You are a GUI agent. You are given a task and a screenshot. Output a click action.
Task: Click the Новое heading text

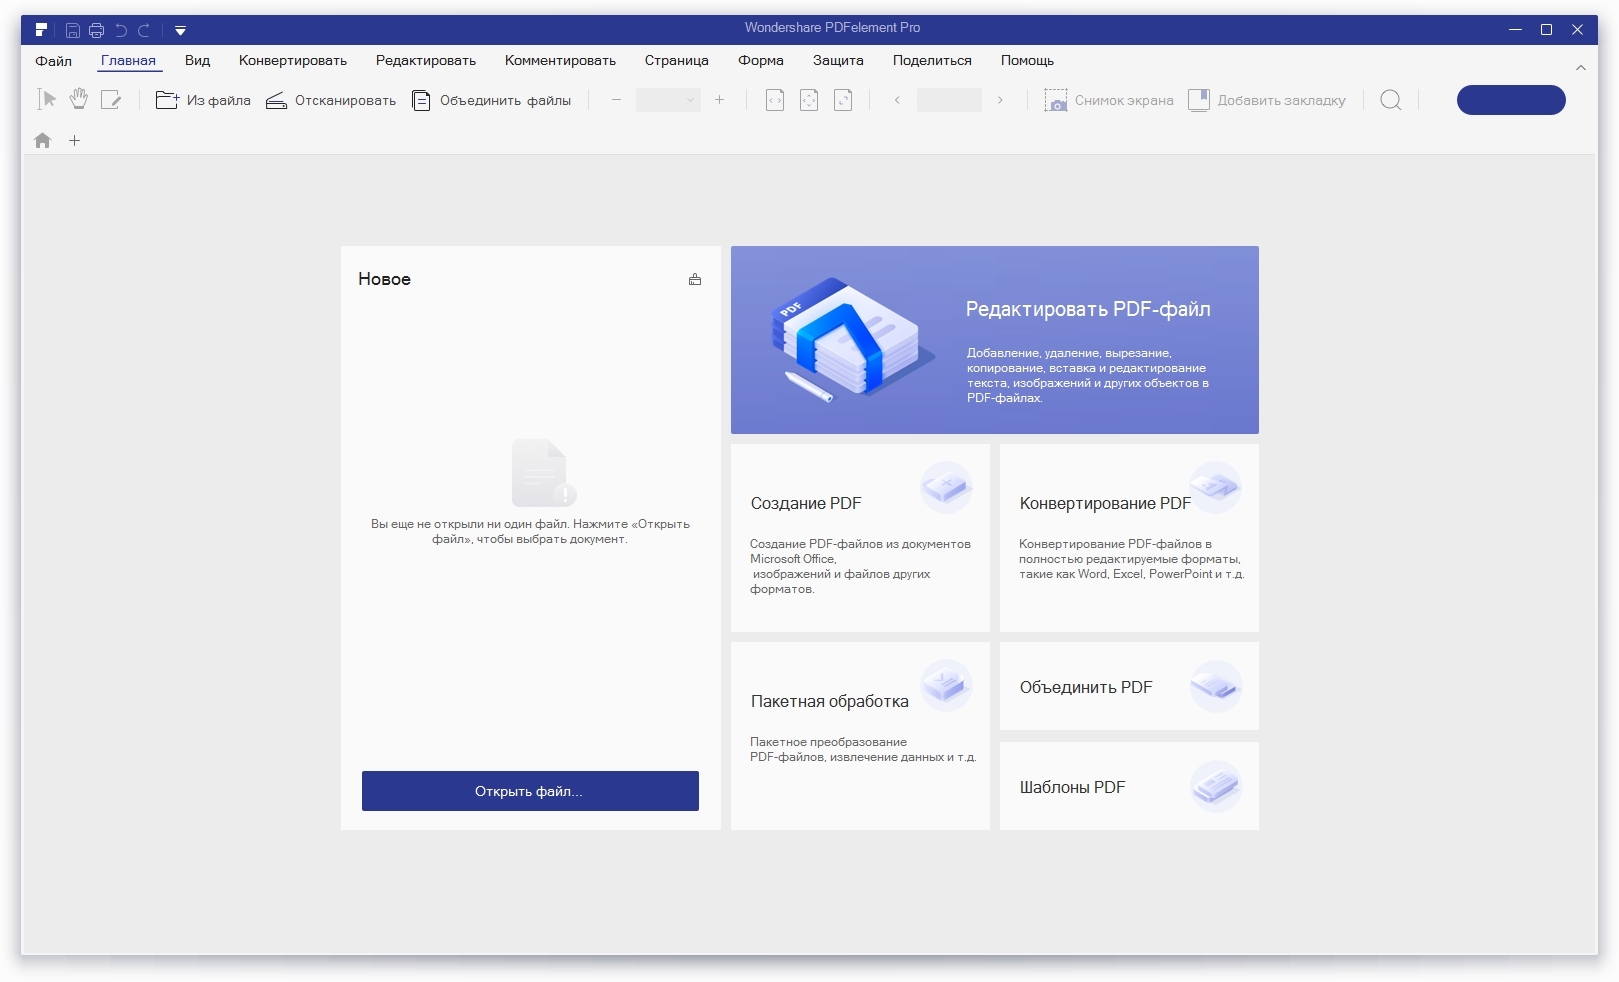(x=385, y=279)
